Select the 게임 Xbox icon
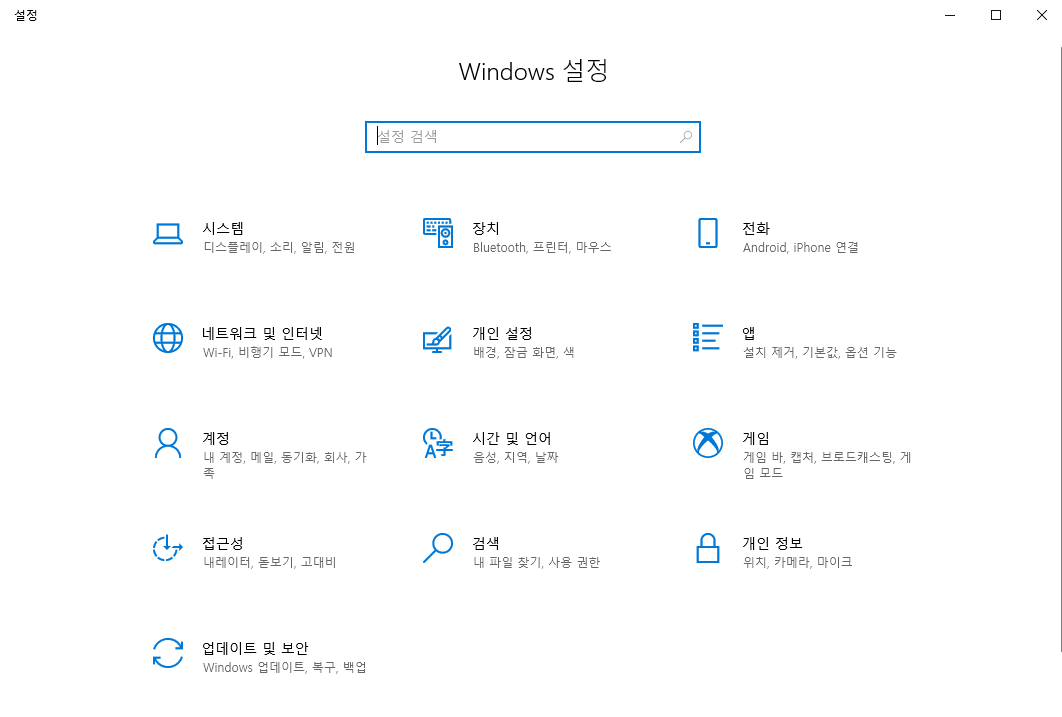The image size is (1062, 717). (708, 443)
